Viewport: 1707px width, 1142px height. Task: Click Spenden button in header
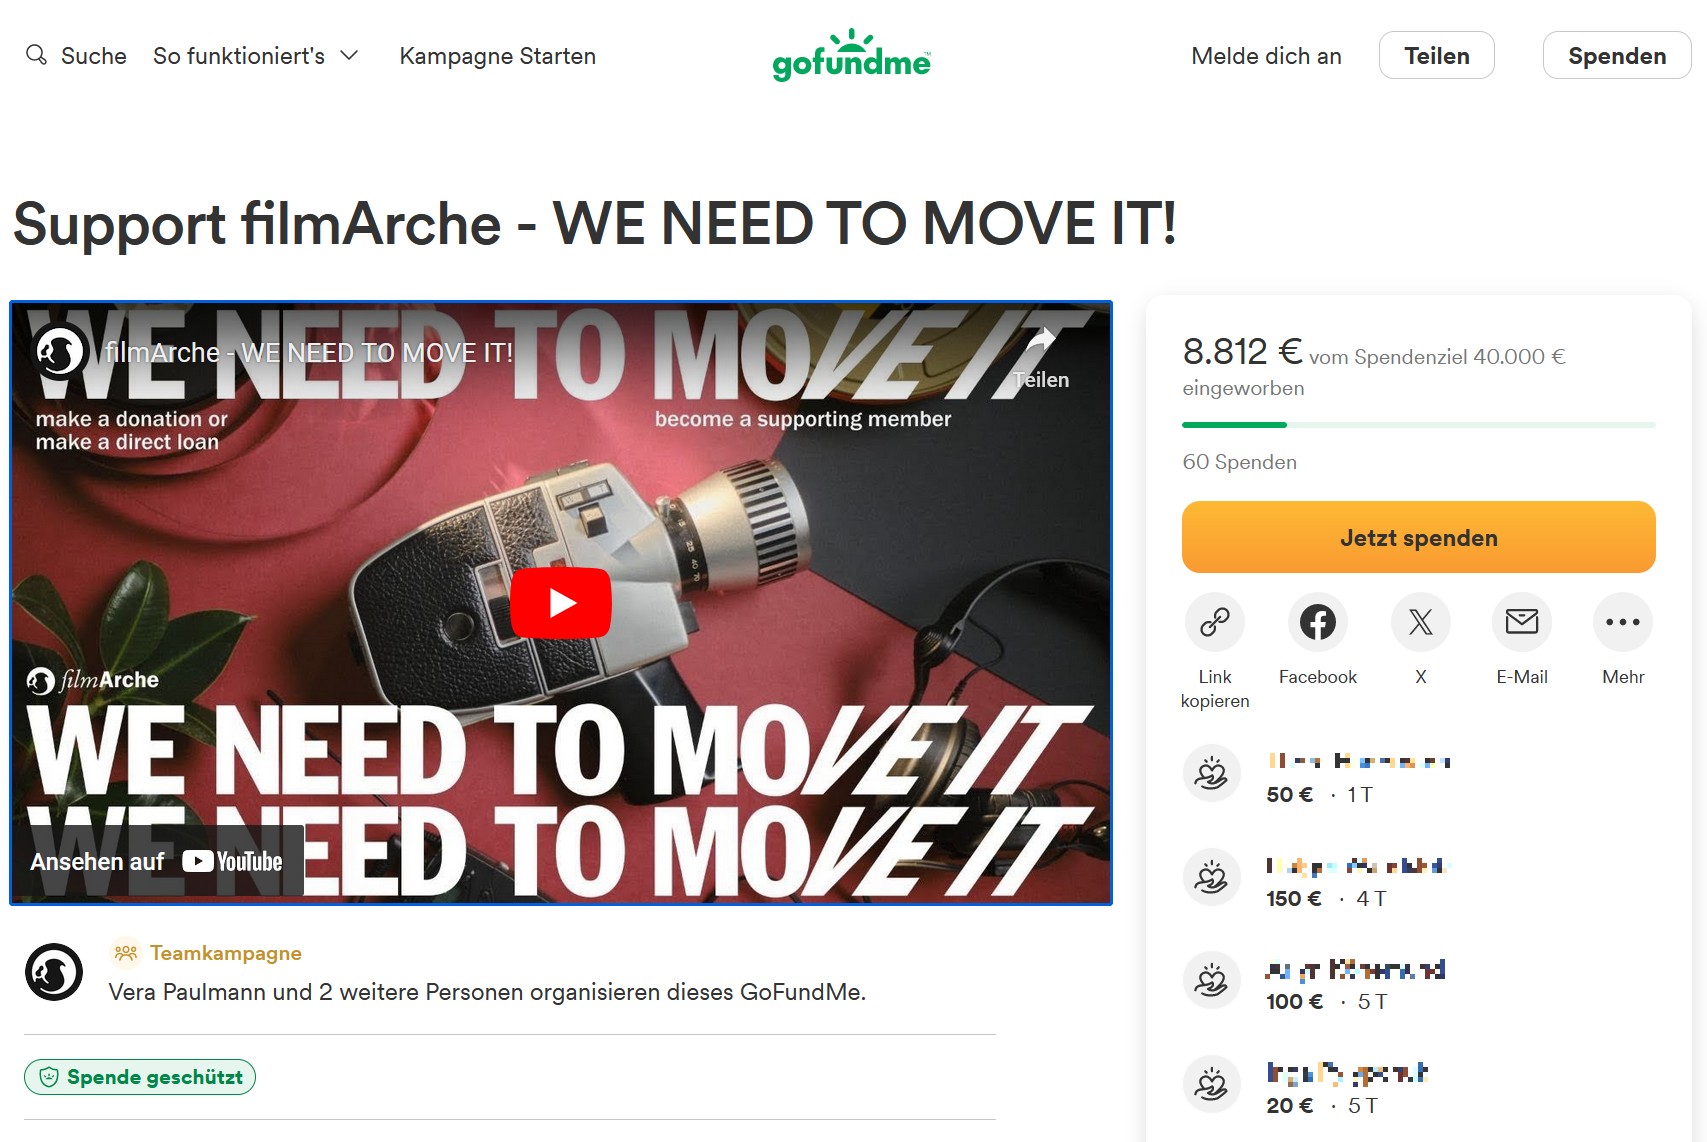[1616, 55]
